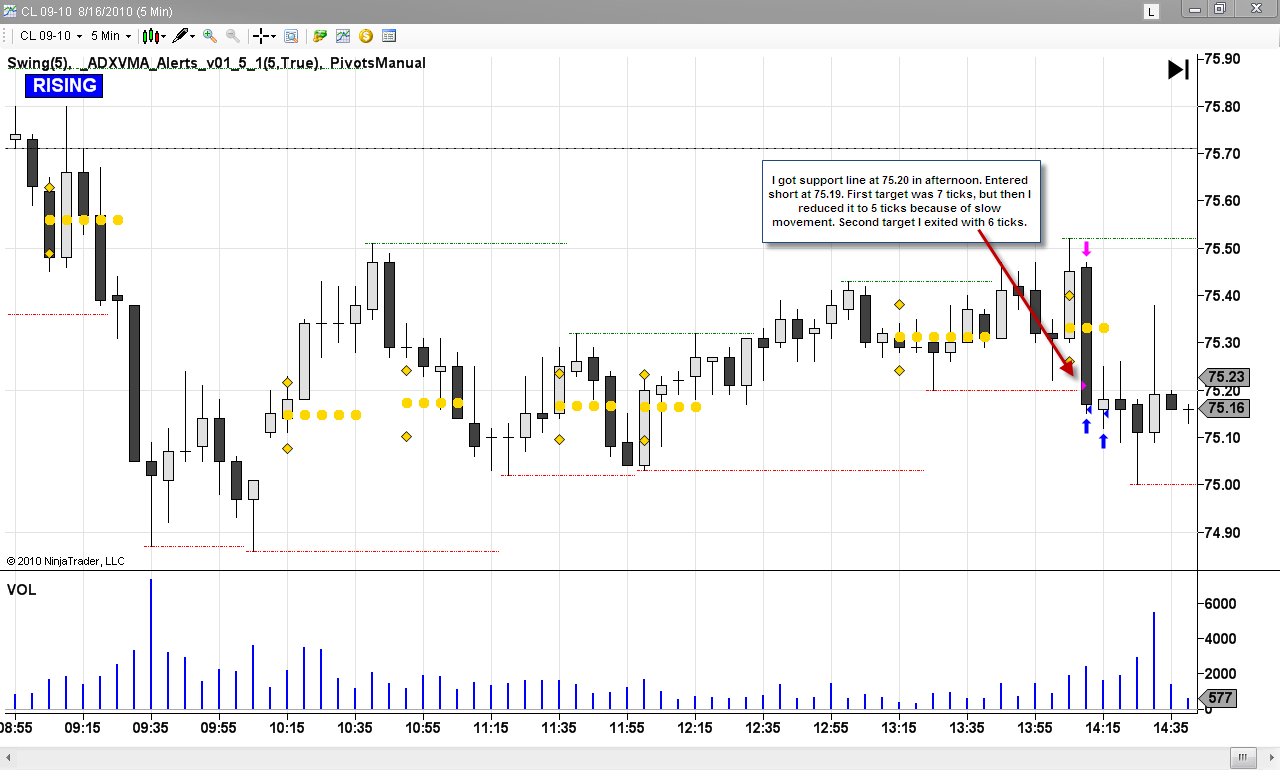Open the CL 09-10 instrument dropdown
1280x770 pixels.
pyautogui.click(x=51, y=36)
